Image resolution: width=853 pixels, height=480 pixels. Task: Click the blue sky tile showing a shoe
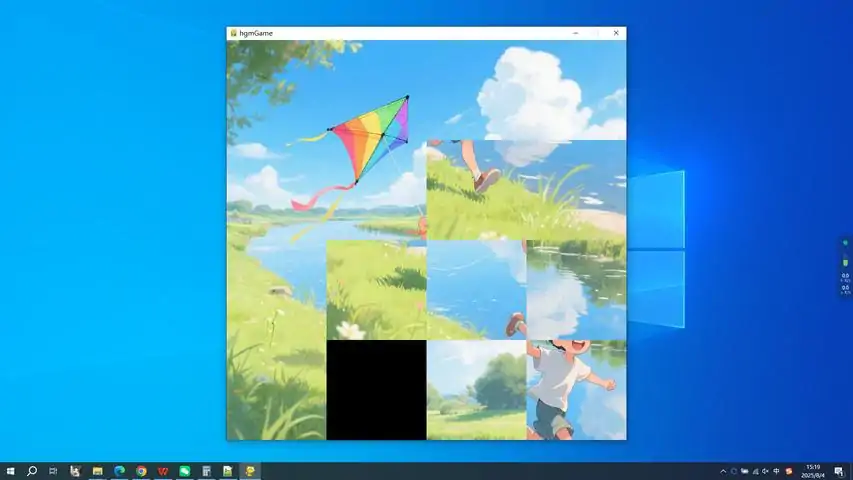tap(476, 290)
